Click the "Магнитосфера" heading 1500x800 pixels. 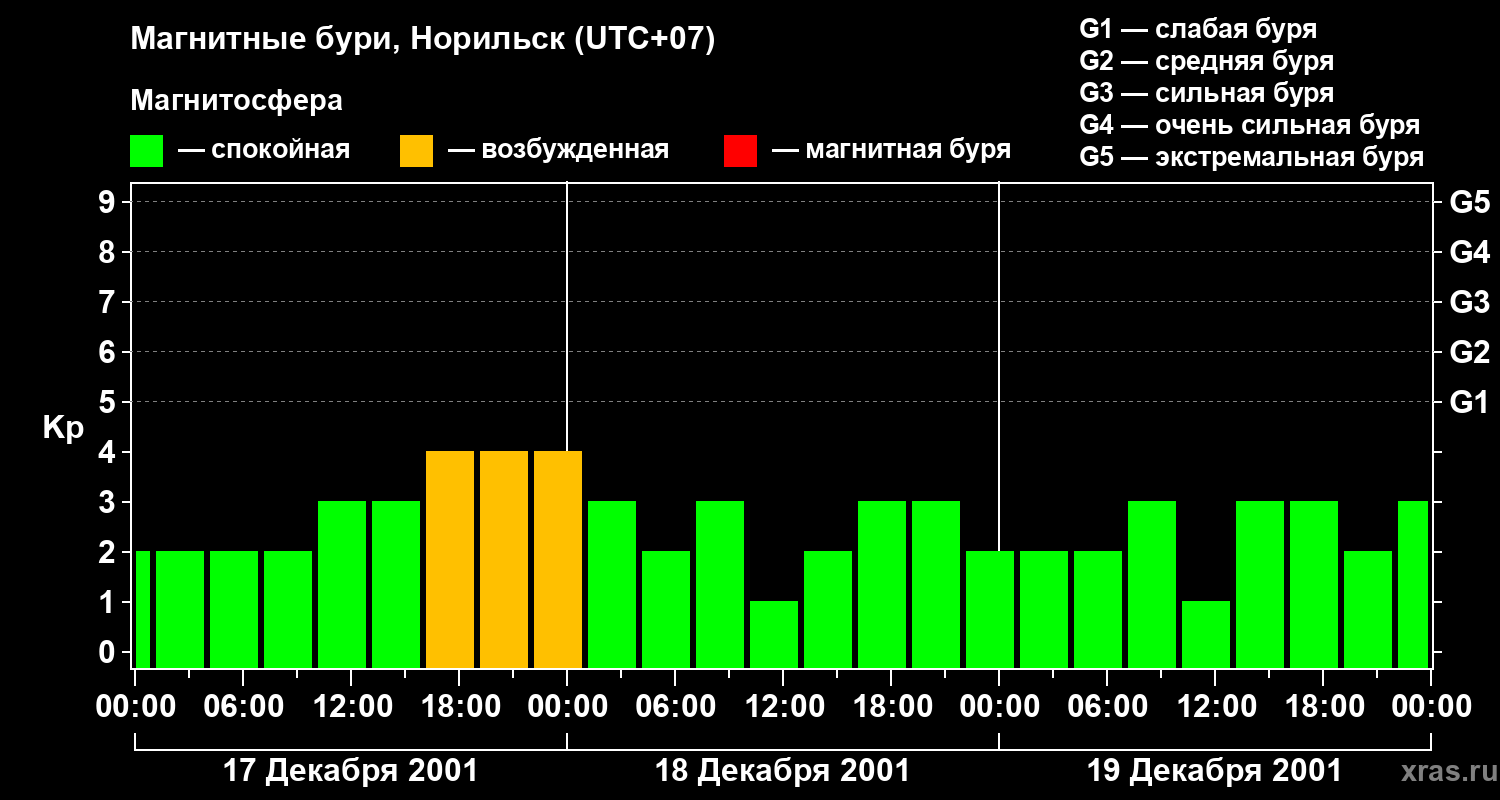click(237, 101)
